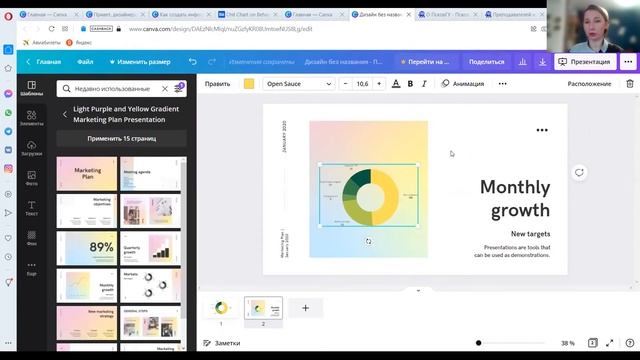Expand the Open Sauce font dropdown
The image size is (640, 360).
tap(299, 84)
